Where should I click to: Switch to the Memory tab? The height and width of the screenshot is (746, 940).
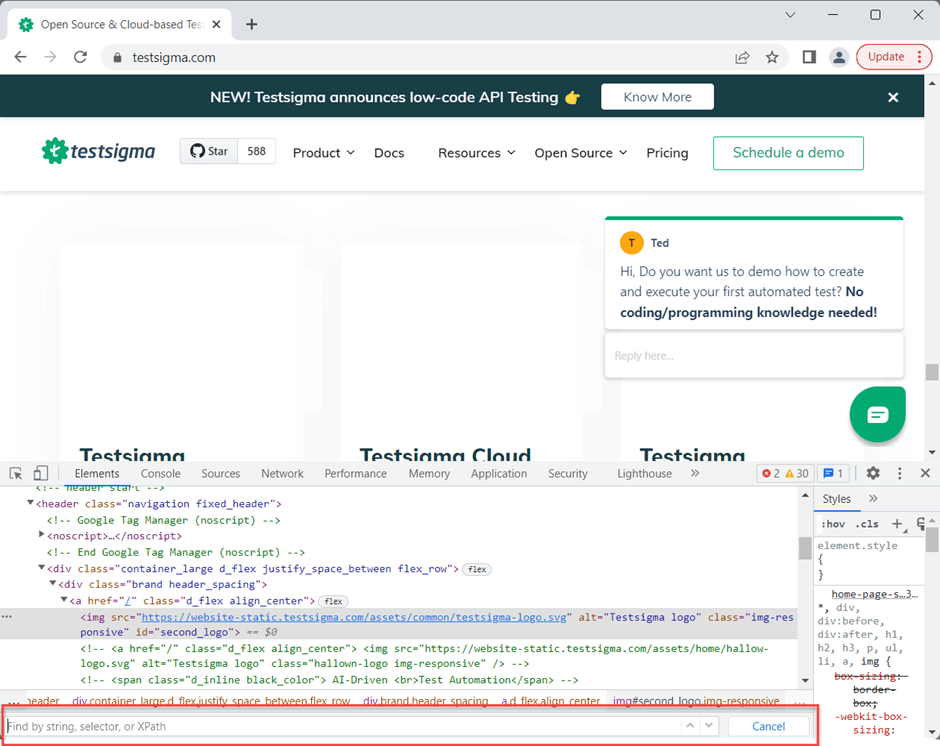(429, 473)
